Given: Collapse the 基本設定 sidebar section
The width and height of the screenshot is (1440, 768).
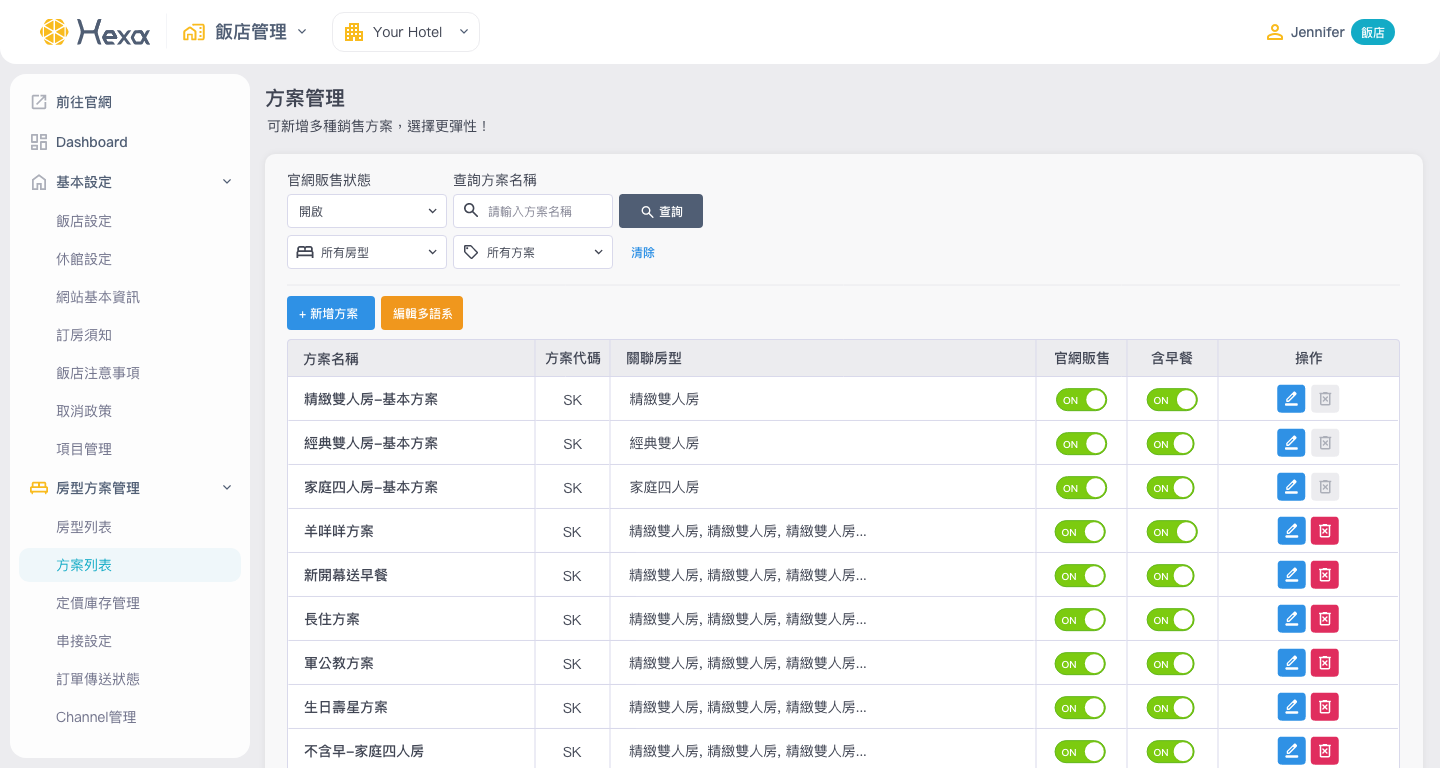Looking at the screenshot, I should [227, 182].
